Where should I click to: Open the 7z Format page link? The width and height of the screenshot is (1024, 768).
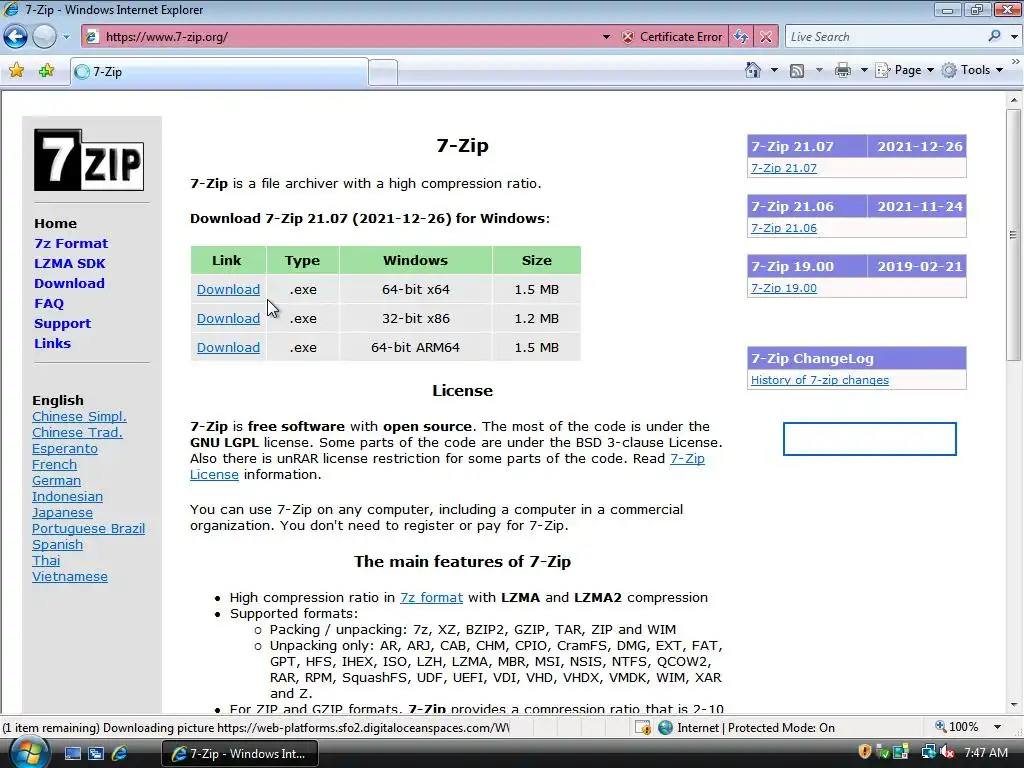[71, 244]
